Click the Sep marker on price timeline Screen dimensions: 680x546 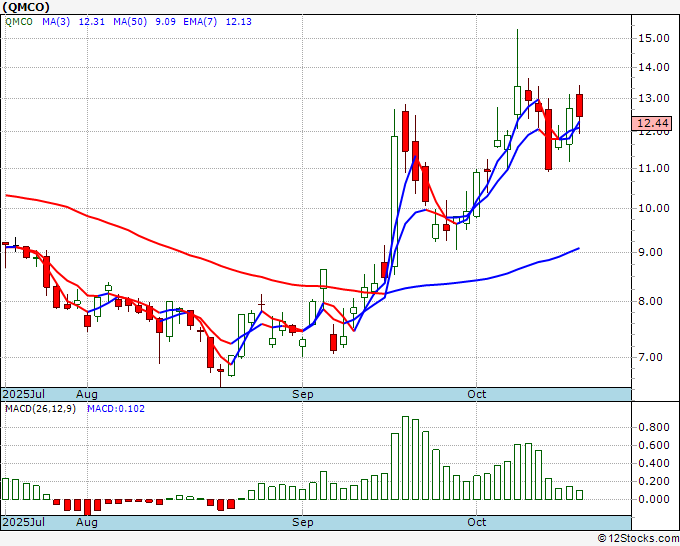click(303, 395)
